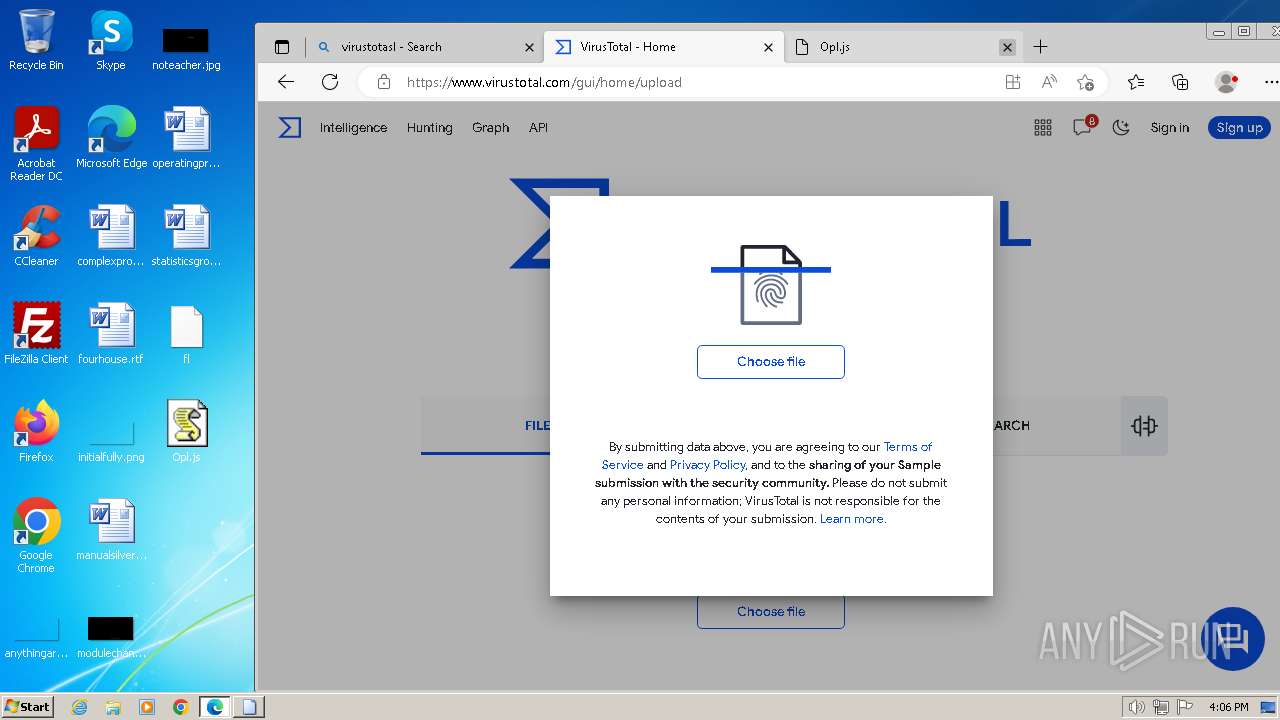View site information lock icon
Image resolution: width=1280 pixels, height=720 pixels.
[x=384, y=82]
